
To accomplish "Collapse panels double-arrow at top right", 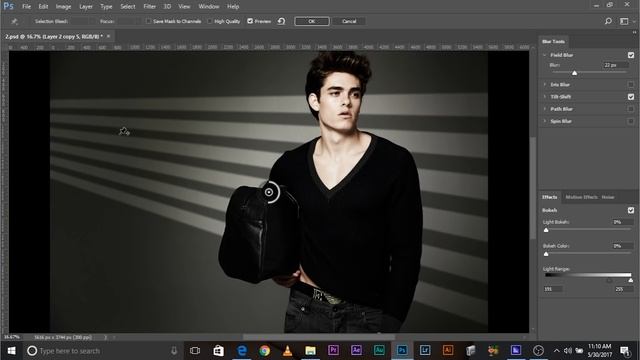I will (634, 32).
